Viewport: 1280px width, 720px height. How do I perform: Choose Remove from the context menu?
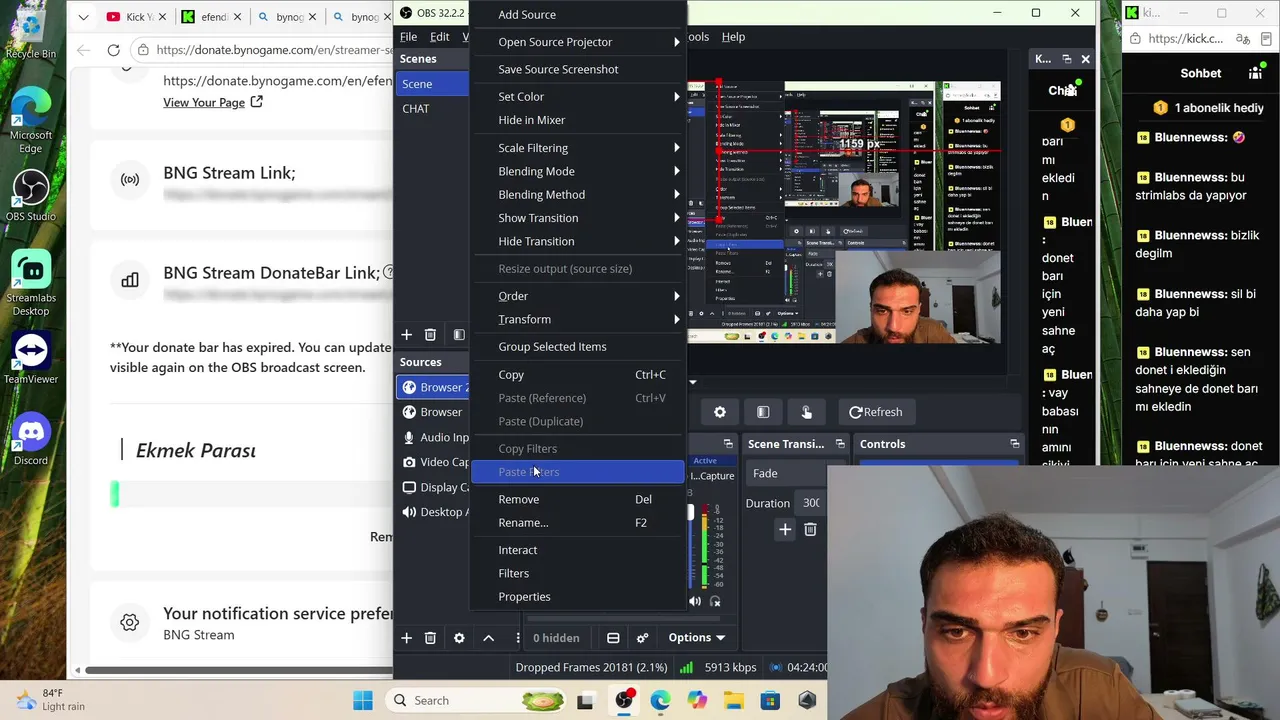578,499
